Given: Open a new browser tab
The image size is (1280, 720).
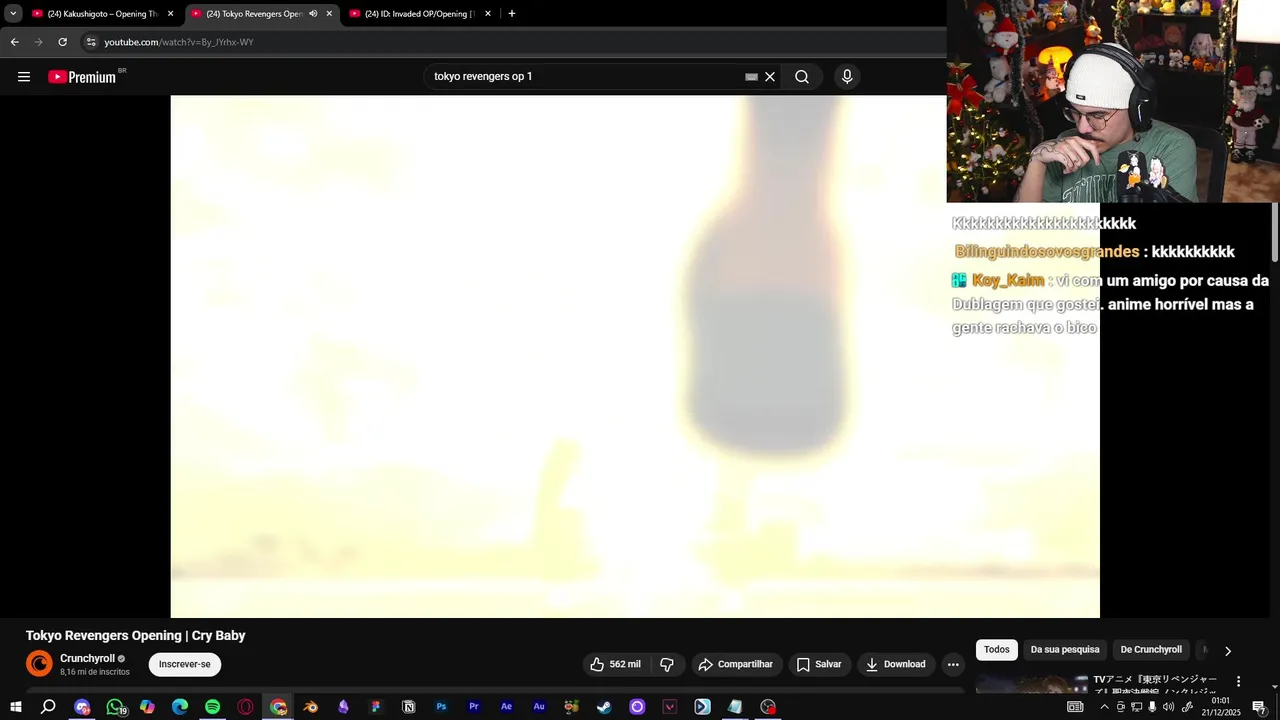Looking at the screenshot, I should coord(512,14).
